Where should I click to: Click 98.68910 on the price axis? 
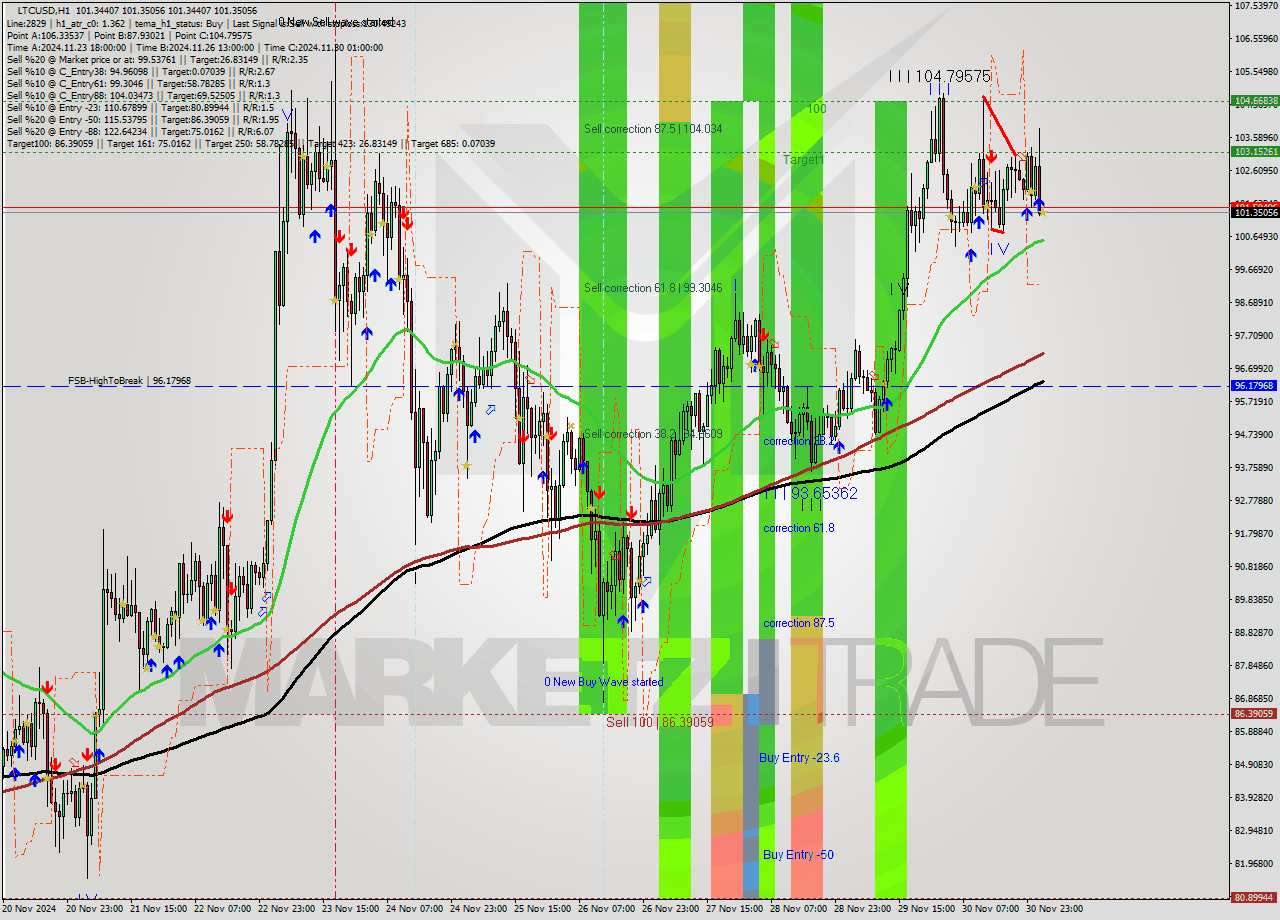1255,303
